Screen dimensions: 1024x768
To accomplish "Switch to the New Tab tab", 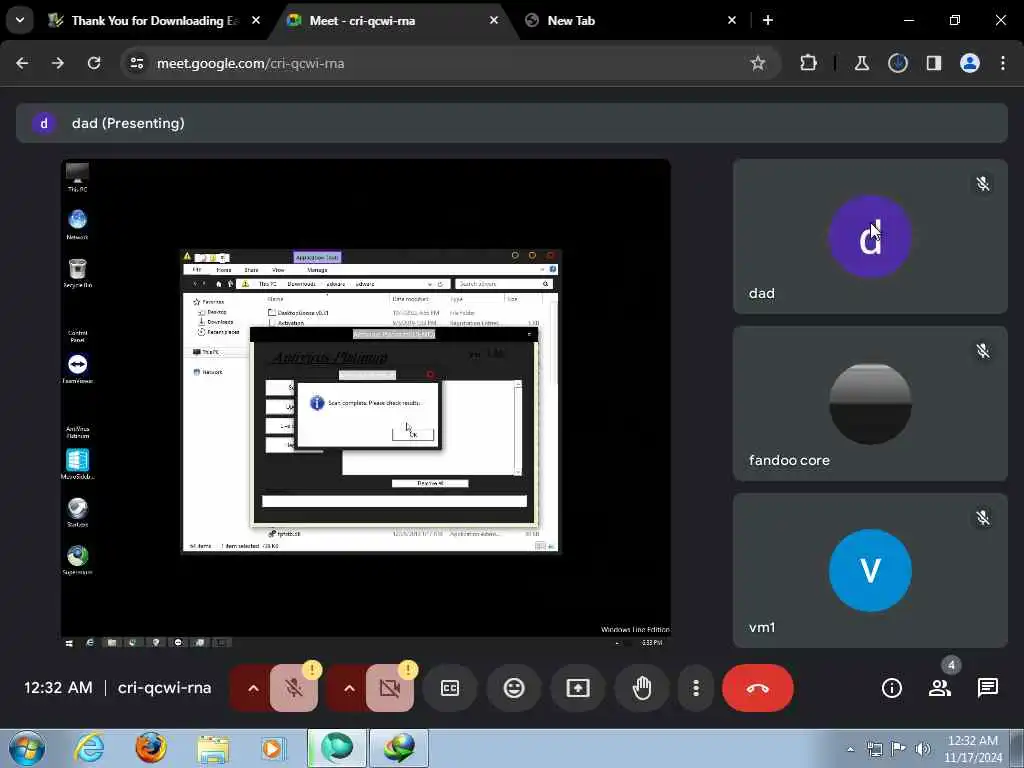I will [630, 20].
